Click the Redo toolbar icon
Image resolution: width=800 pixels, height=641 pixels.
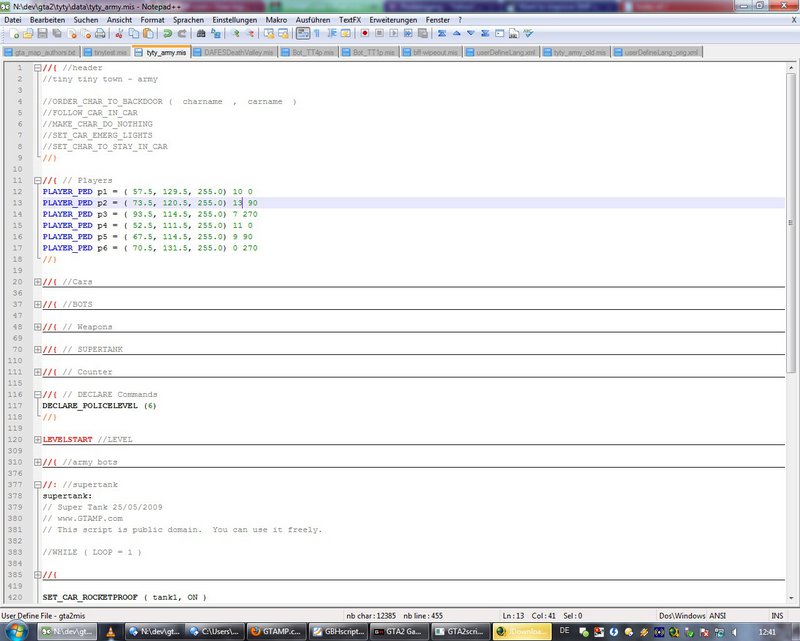click(x=183, y=33)
